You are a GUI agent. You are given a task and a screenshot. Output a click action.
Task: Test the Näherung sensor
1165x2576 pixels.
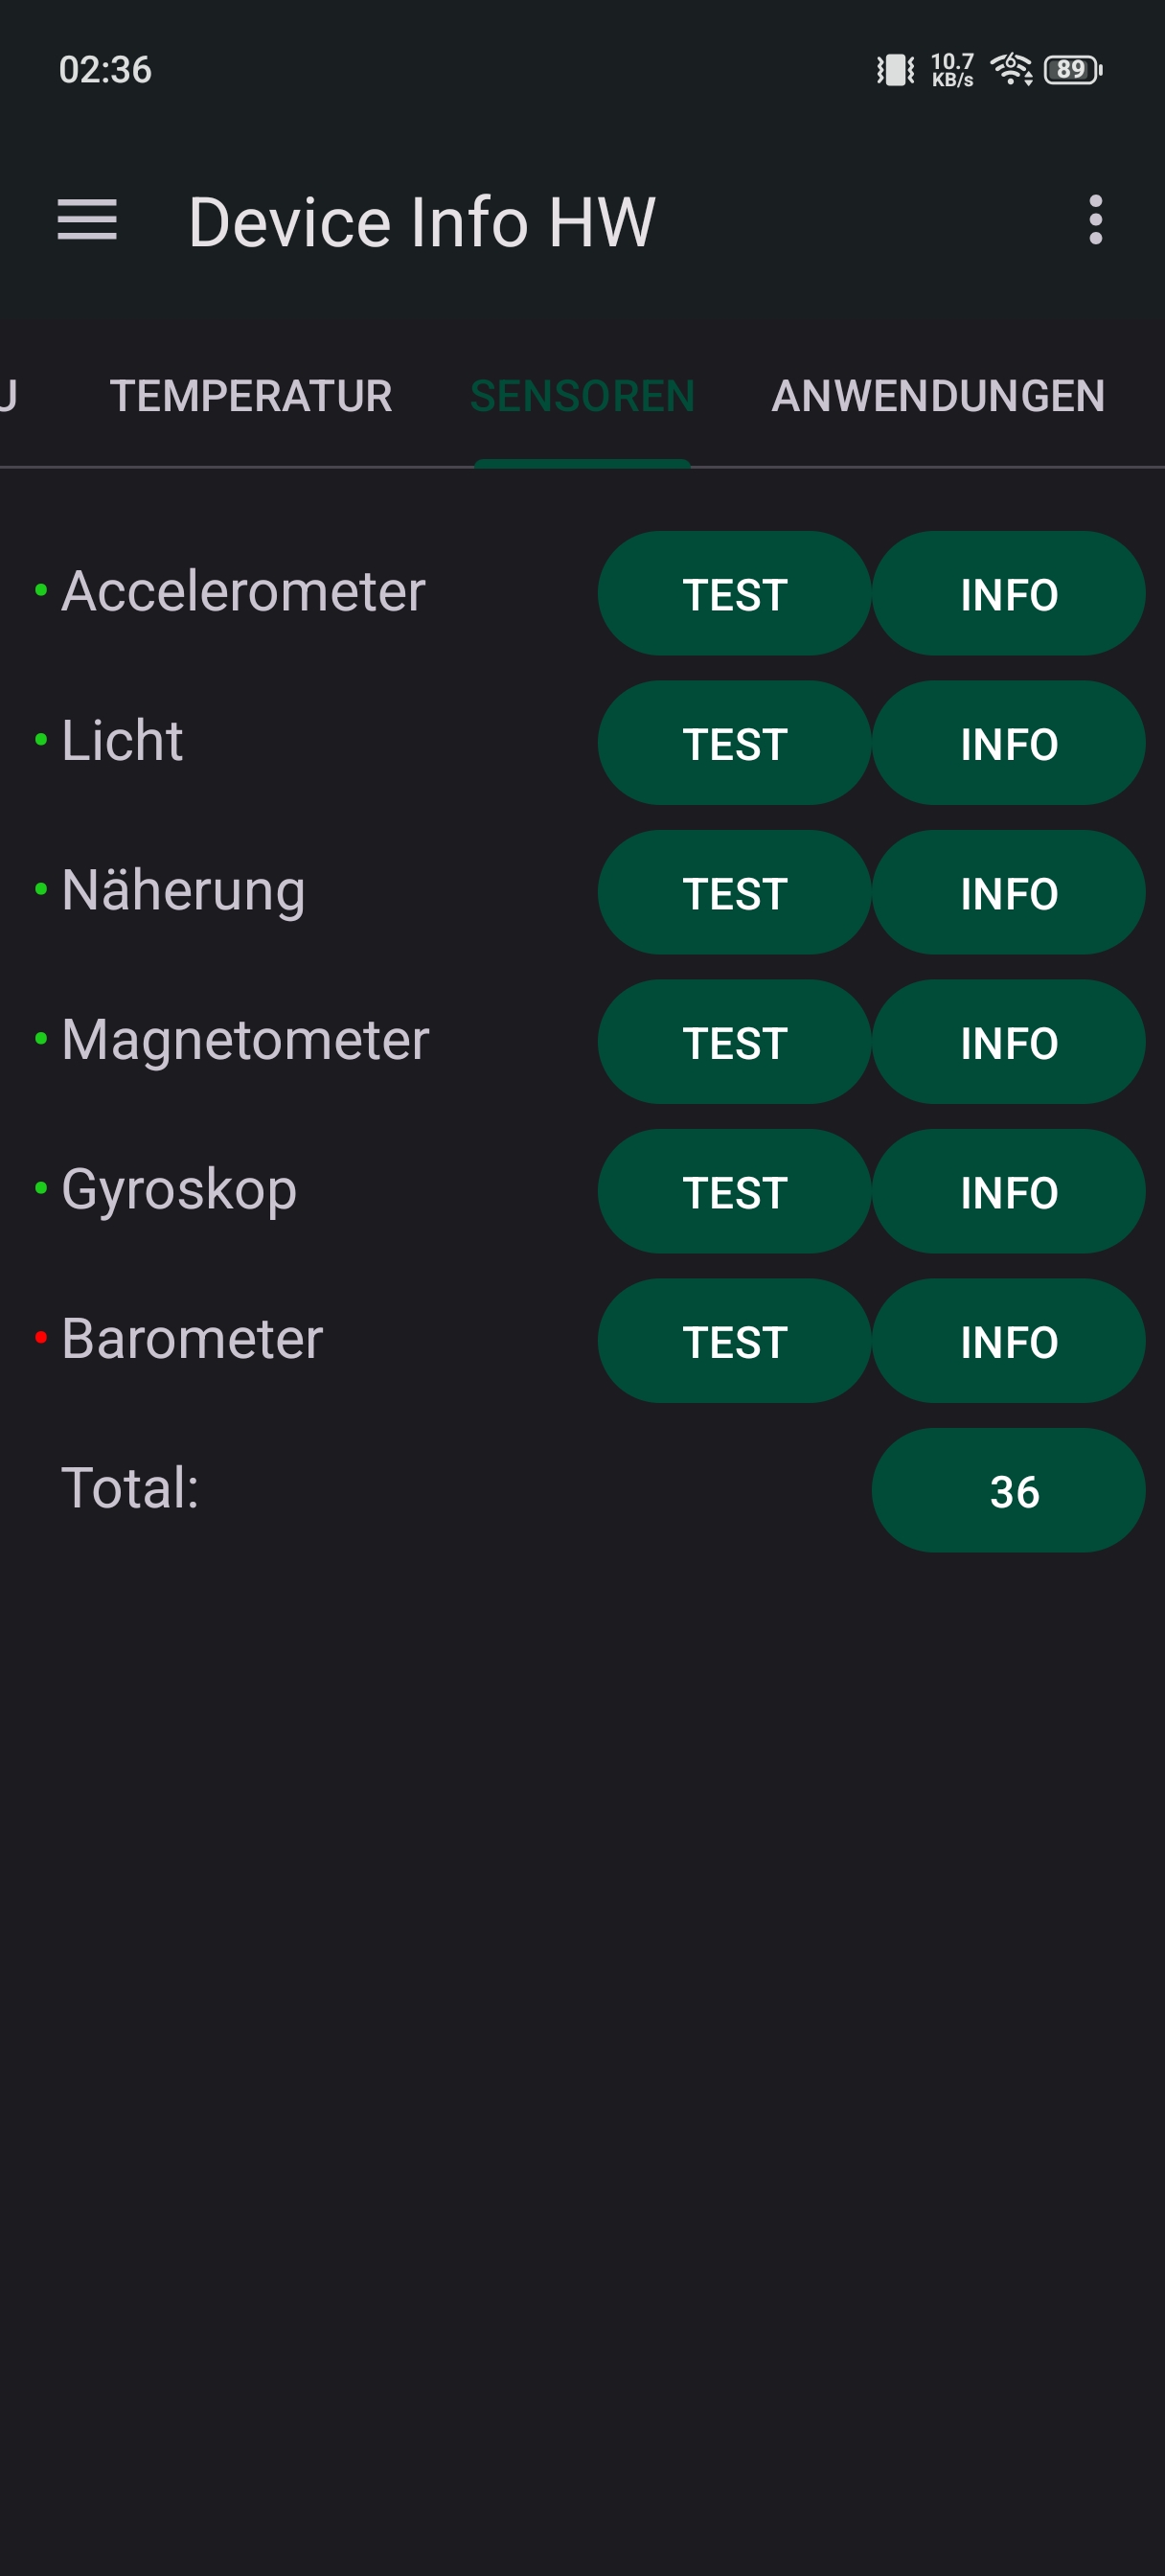(734, 893)
